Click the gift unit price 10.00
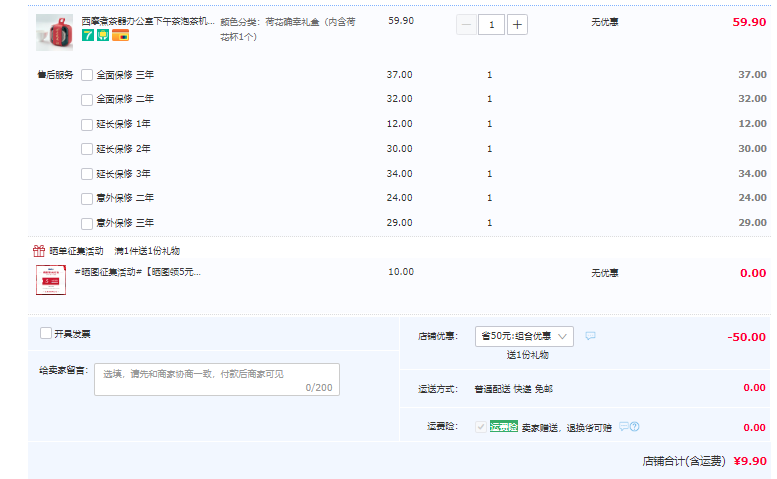 click(x=401, y=272)
